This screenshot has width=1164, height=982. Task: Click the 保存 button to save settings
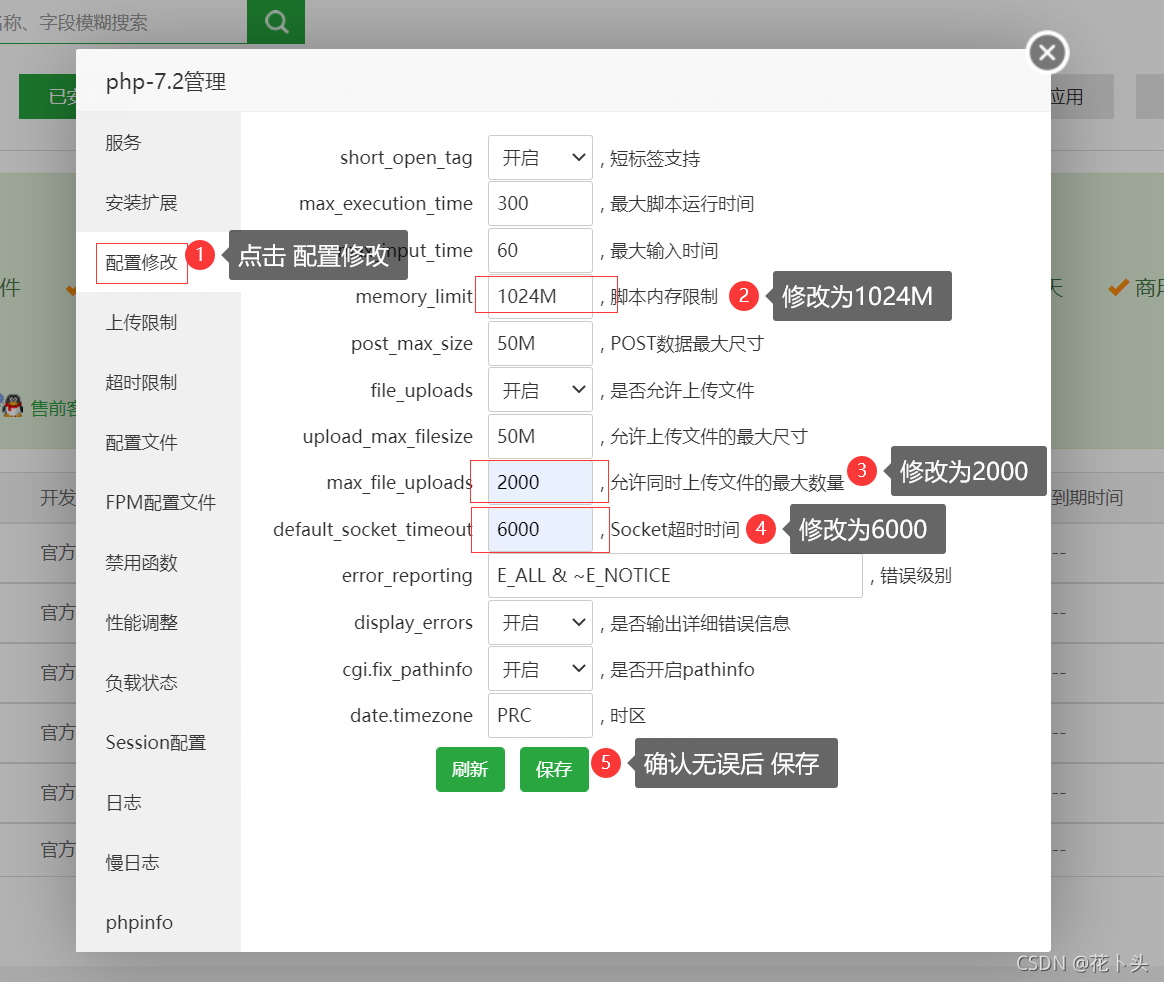click(554, 769)
